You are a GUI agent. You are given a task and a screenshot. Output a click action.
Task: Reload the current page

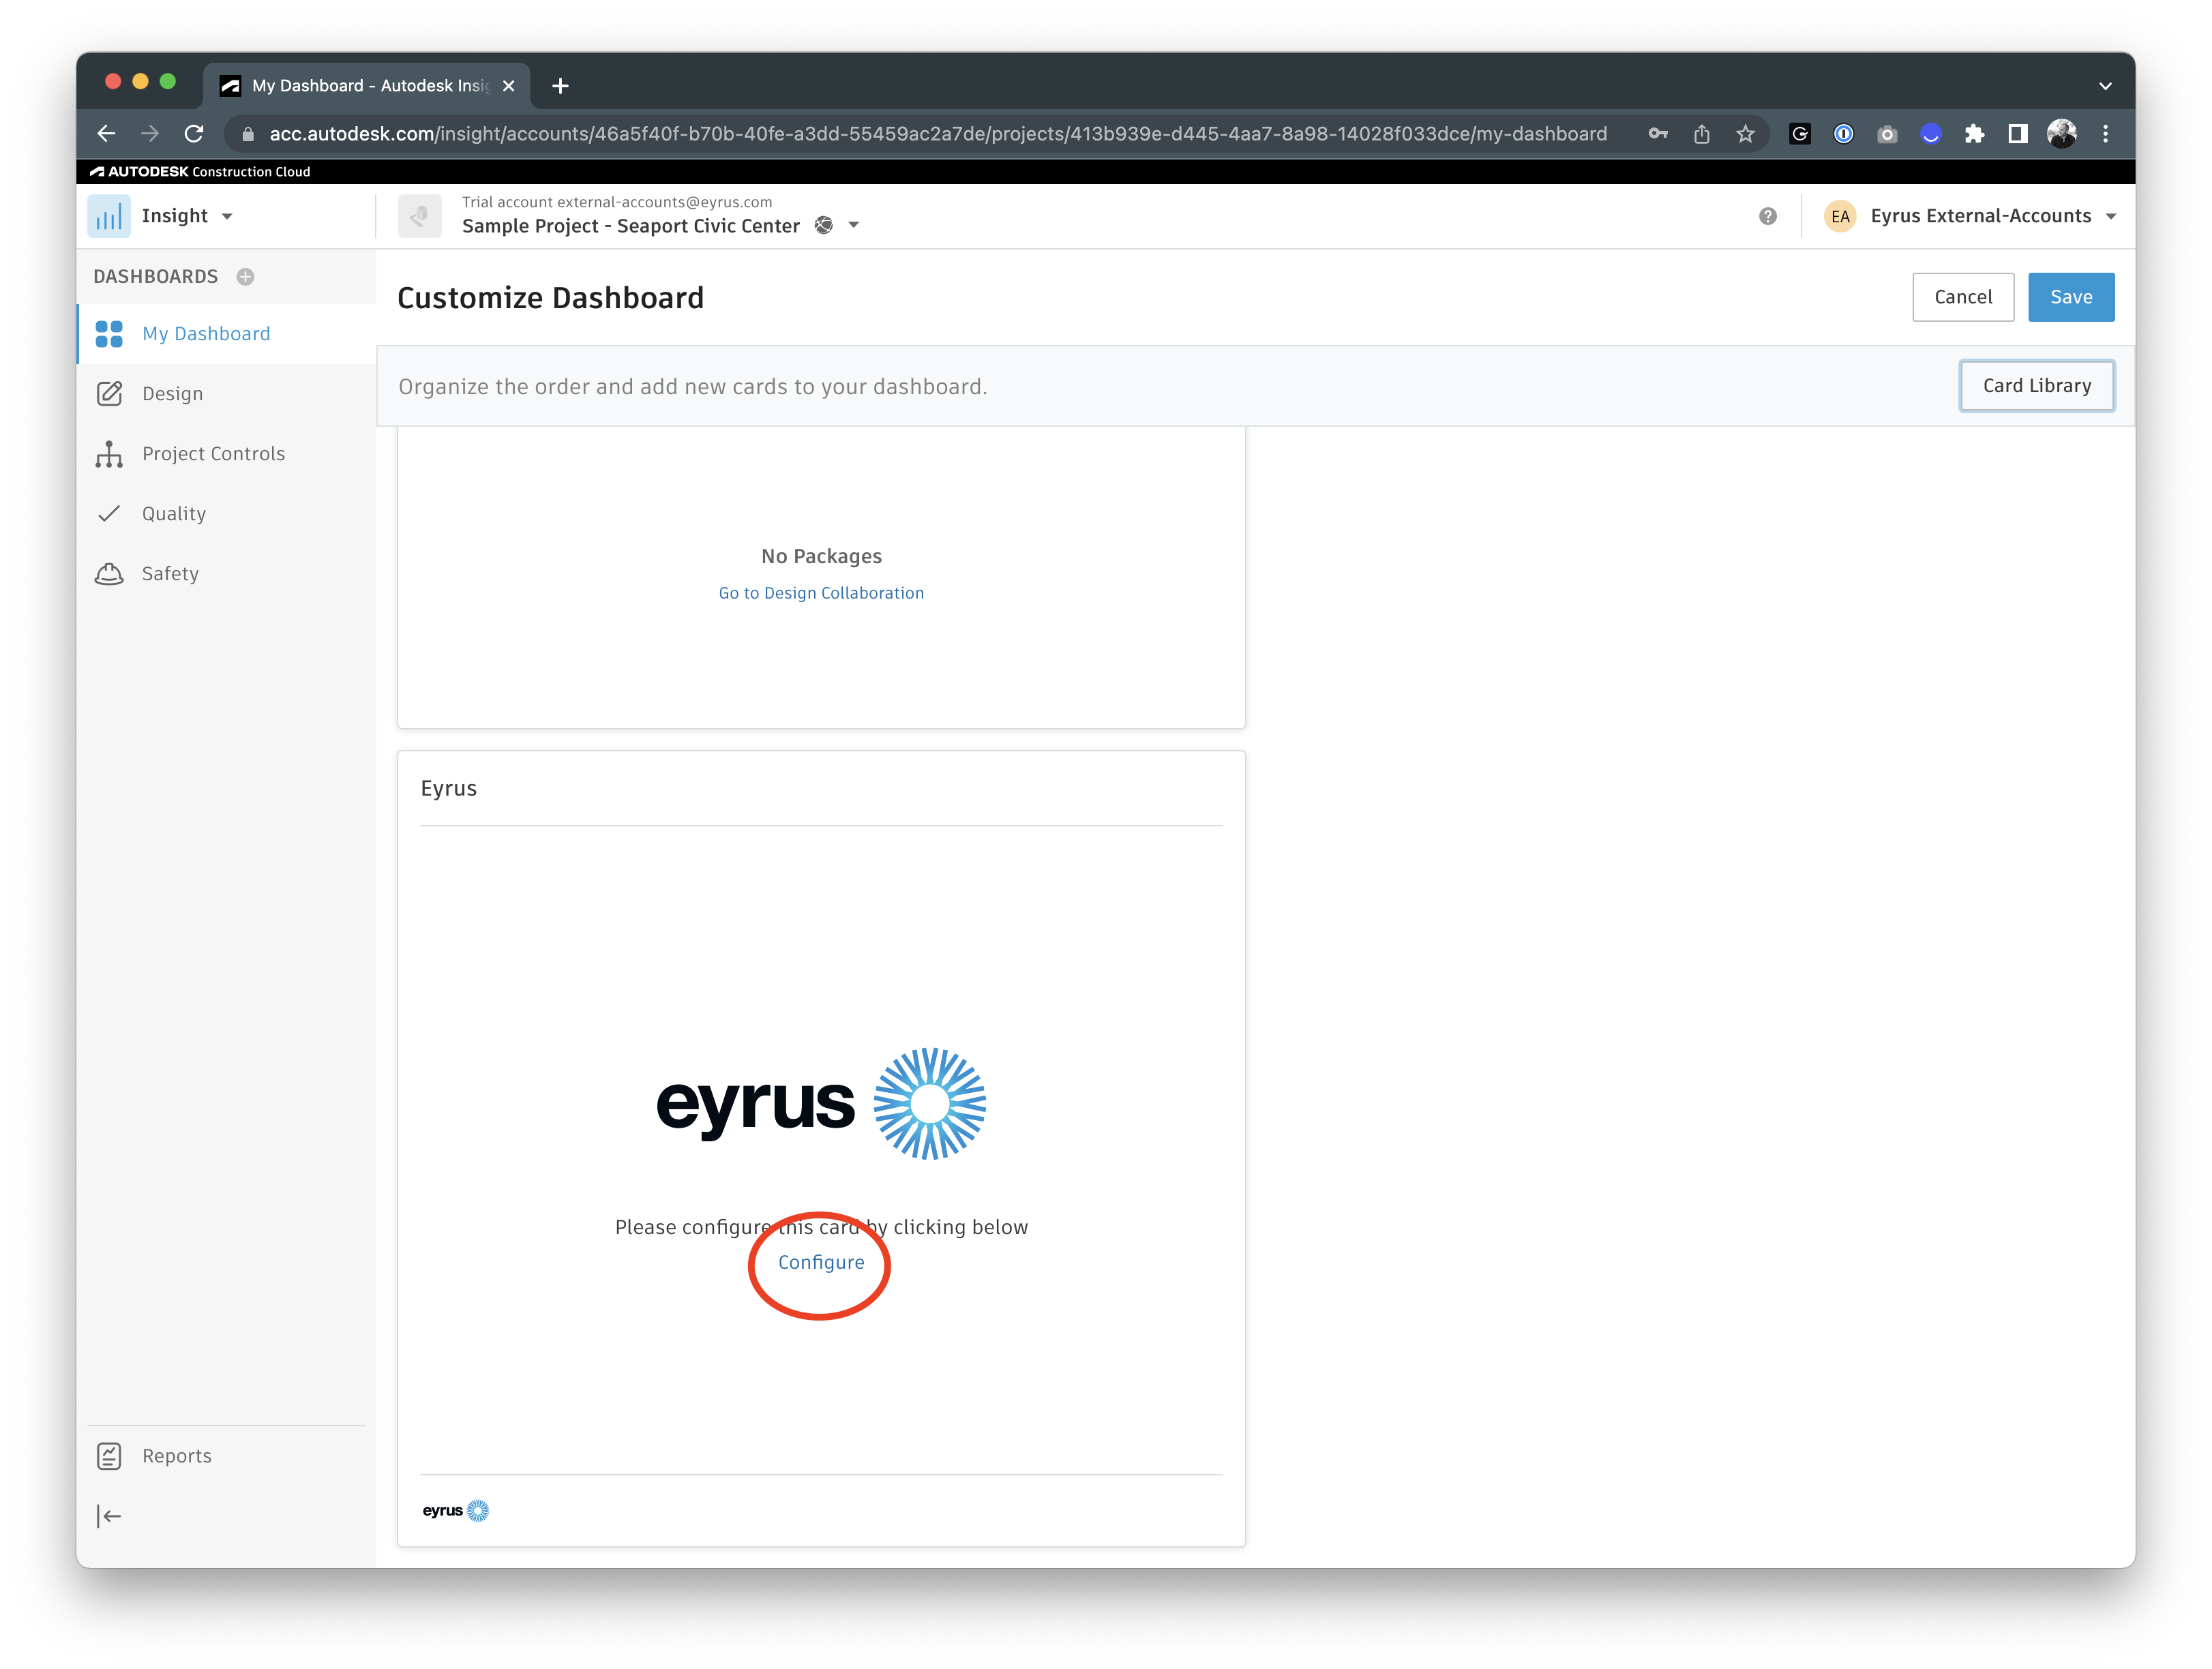tap(194, 134)
